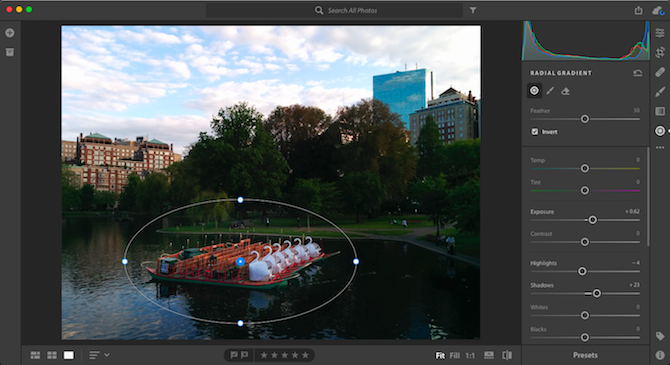This screenshot has width=670, height=365.
Task: Switch to Square Grid view
Action: tap(52, 355)
